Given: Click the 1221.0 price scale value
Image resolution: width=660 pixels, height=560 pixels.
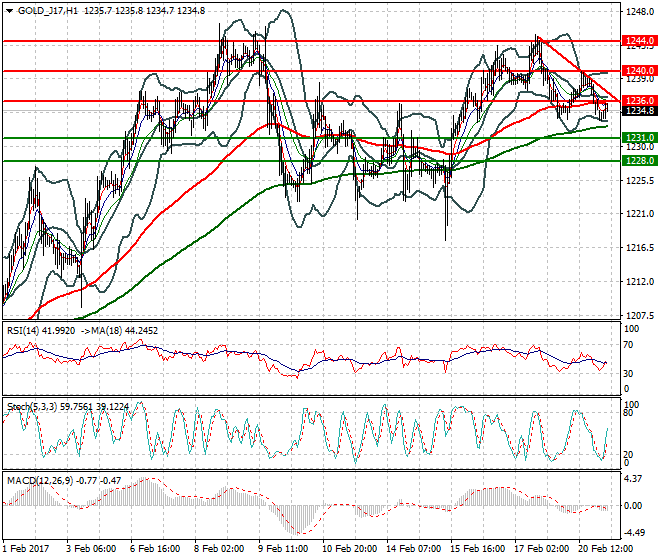Looking at the screenshot, I should coord(640,214).
